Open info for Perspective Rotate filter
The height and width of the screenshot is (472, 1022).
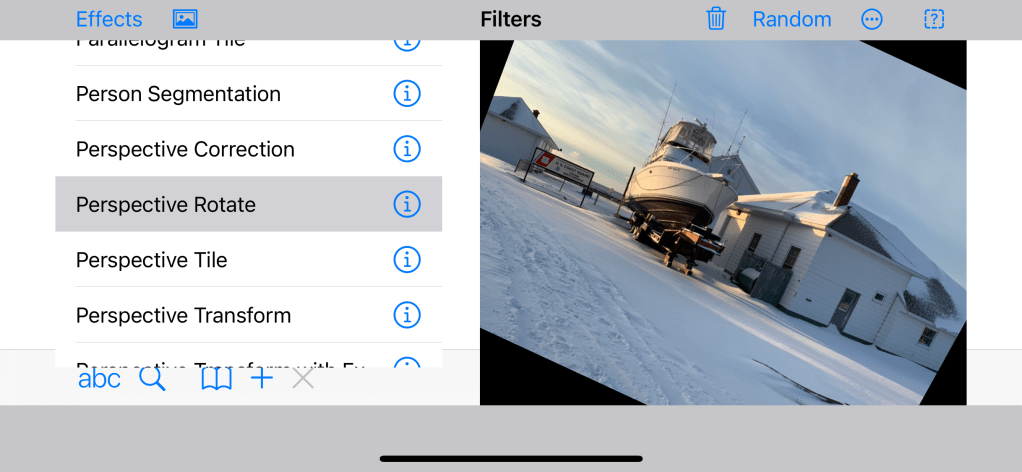click(406, 204)
